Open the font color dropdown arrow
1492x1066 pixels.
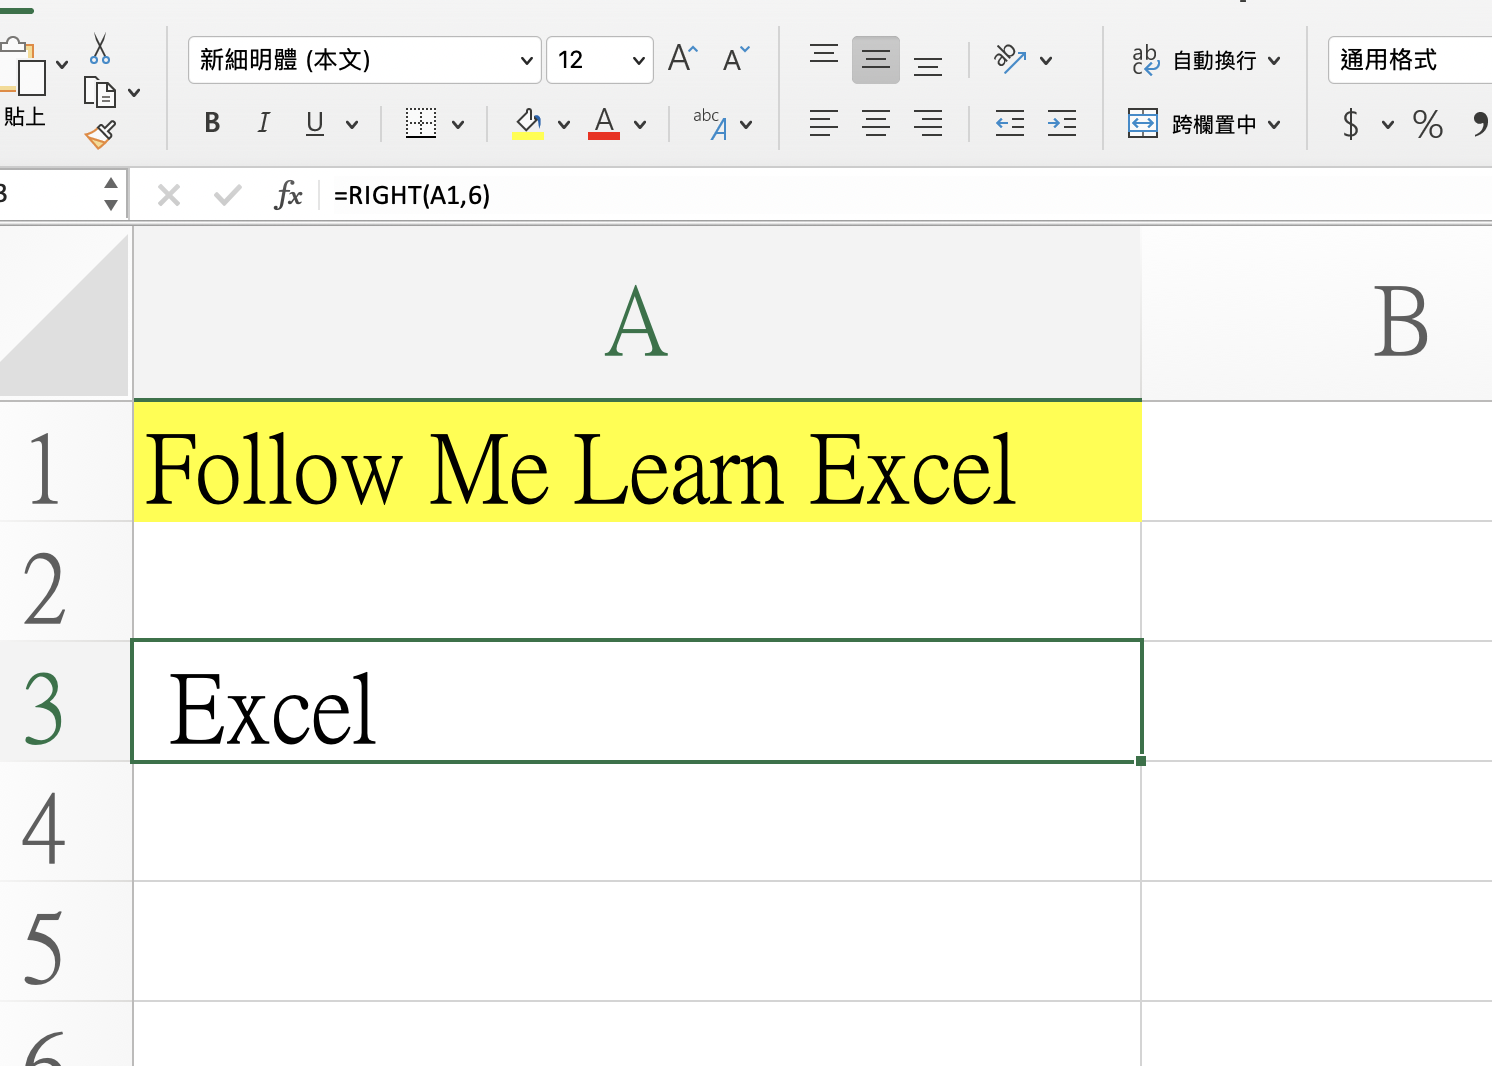[640, 125]
